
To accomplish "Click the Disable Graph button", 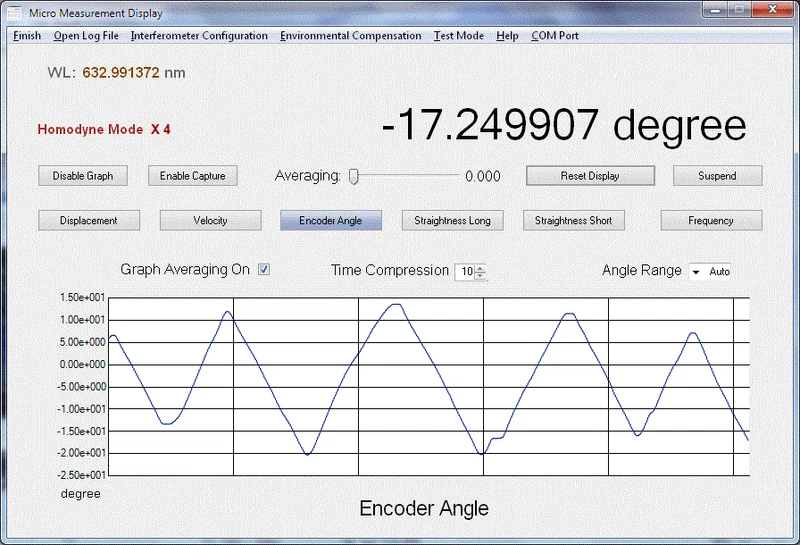I will point(83,176).
